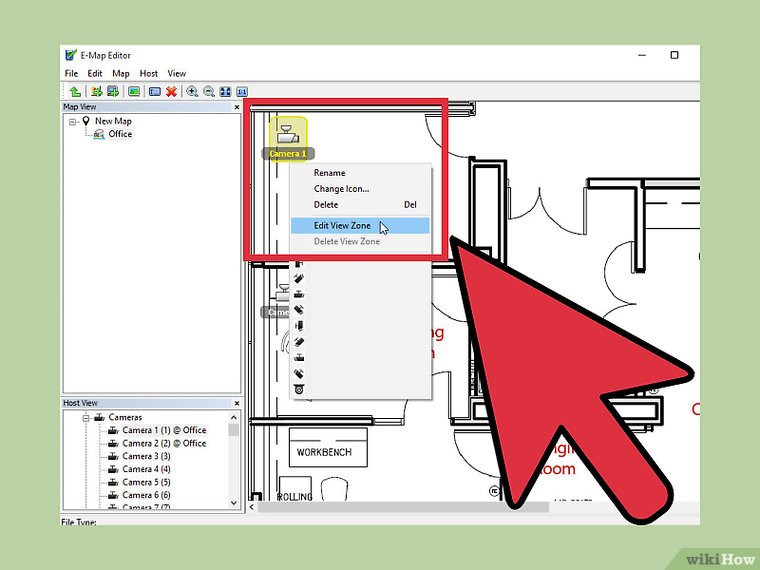Click the 1:1 actual size icon
760x570 pixels.
[x=241, y=91]
